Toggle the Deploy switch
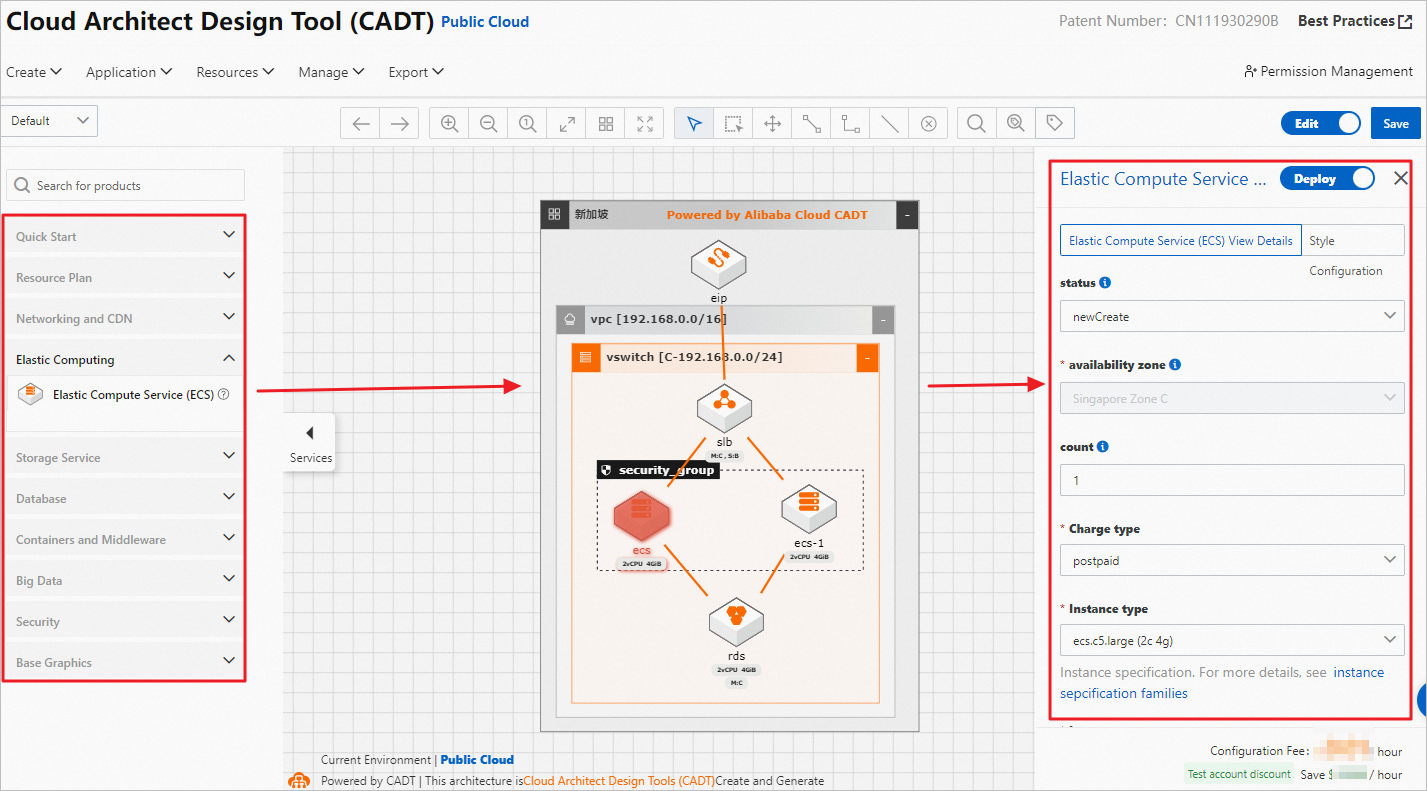 click(x=1328, y=178)
